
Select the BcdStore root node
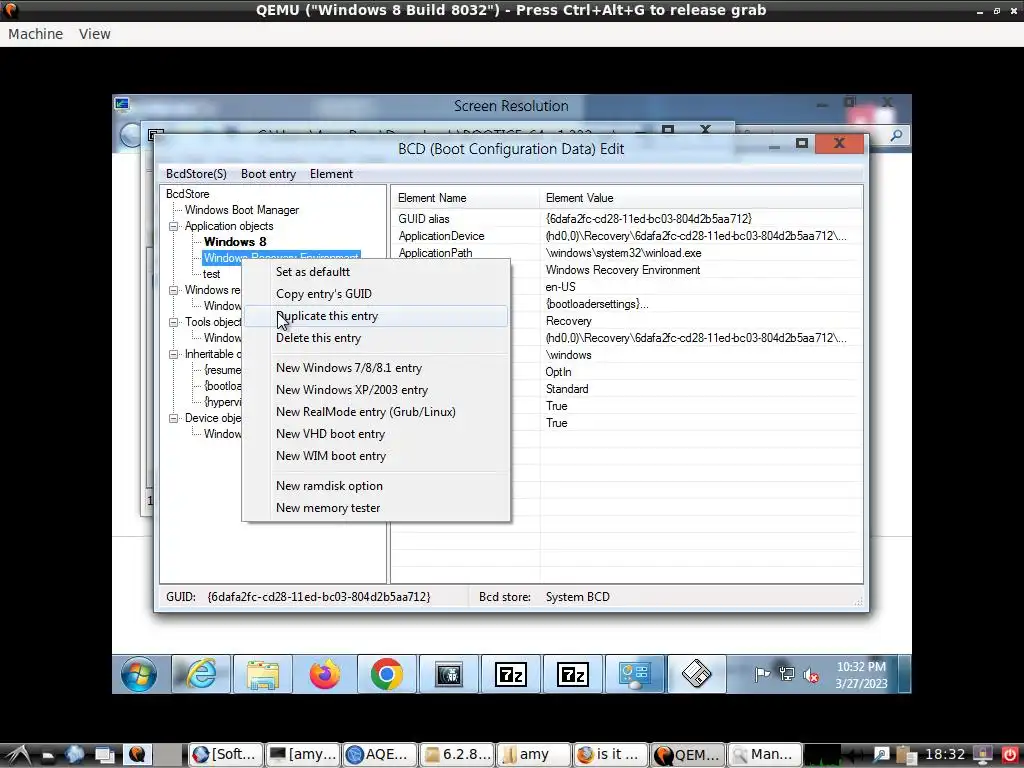[187, 194]
